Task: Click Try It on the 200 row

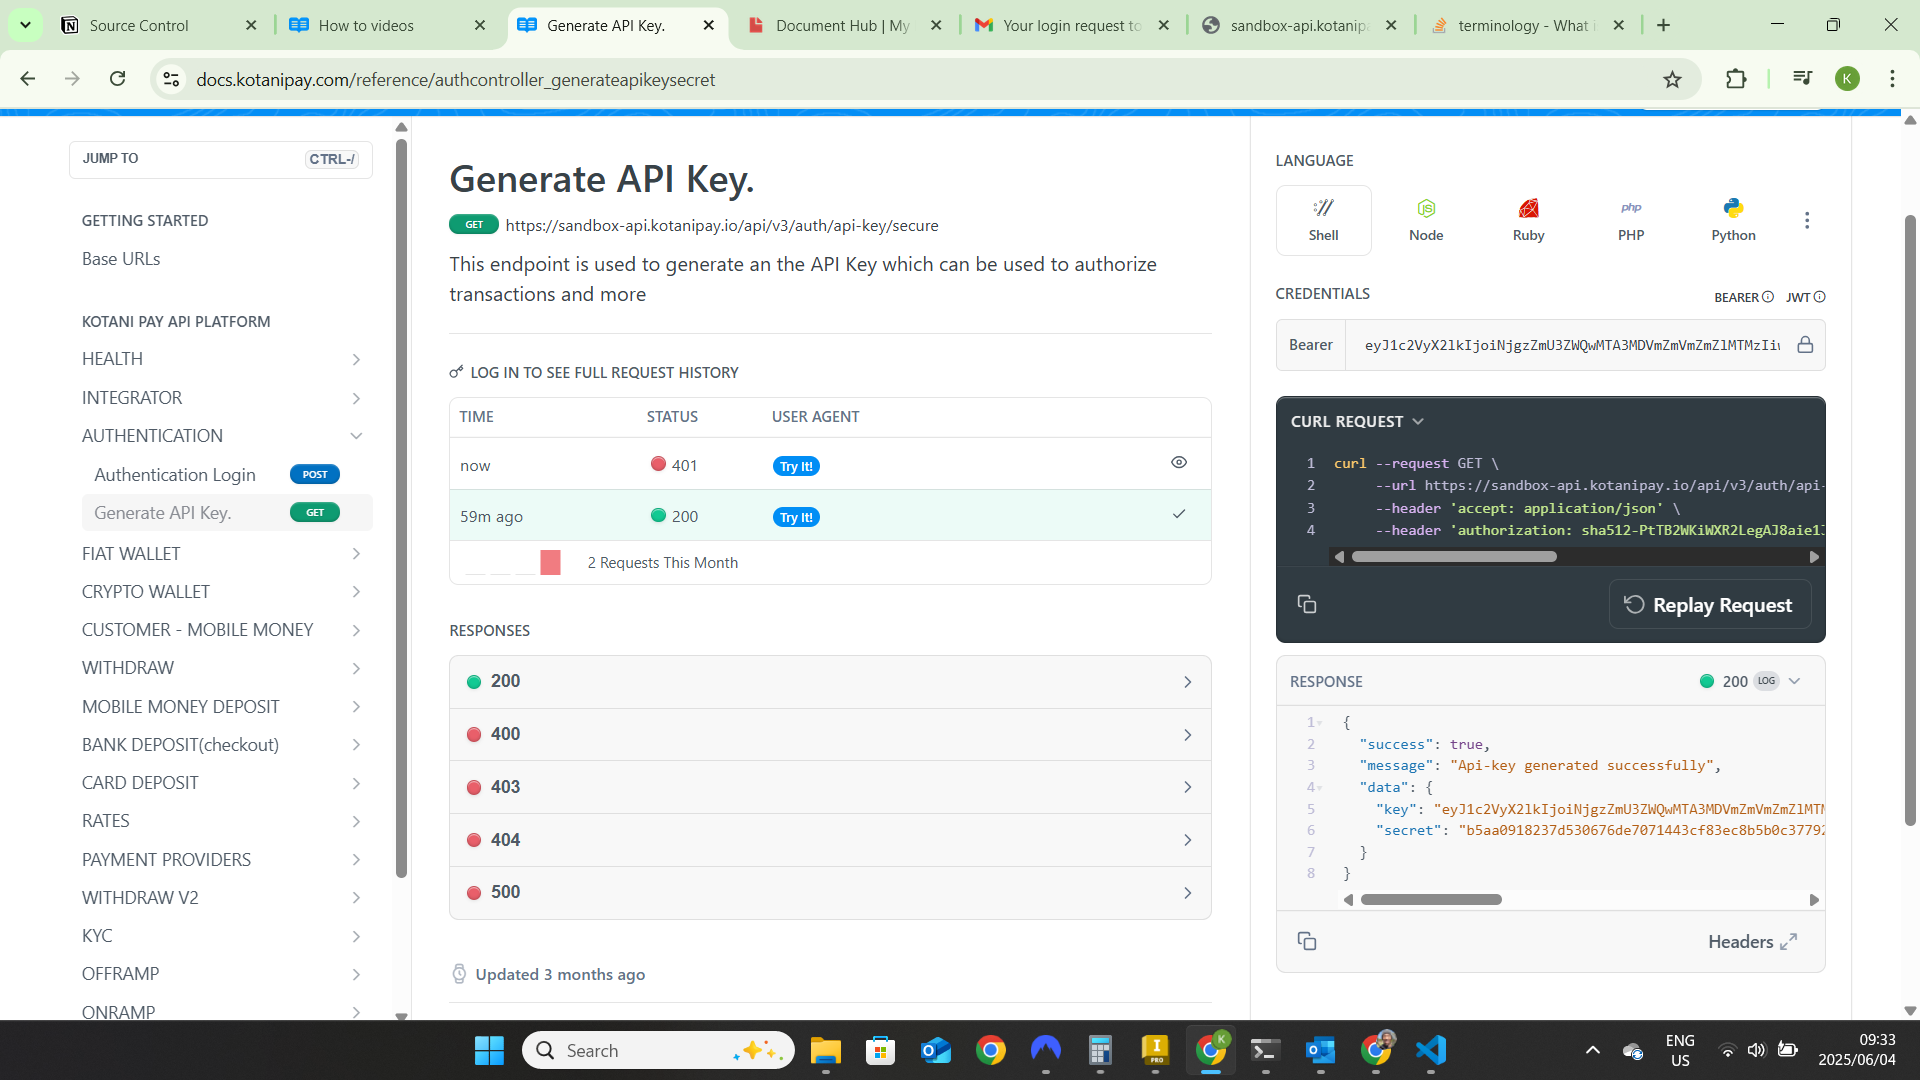Action: (x=796, y=517)
